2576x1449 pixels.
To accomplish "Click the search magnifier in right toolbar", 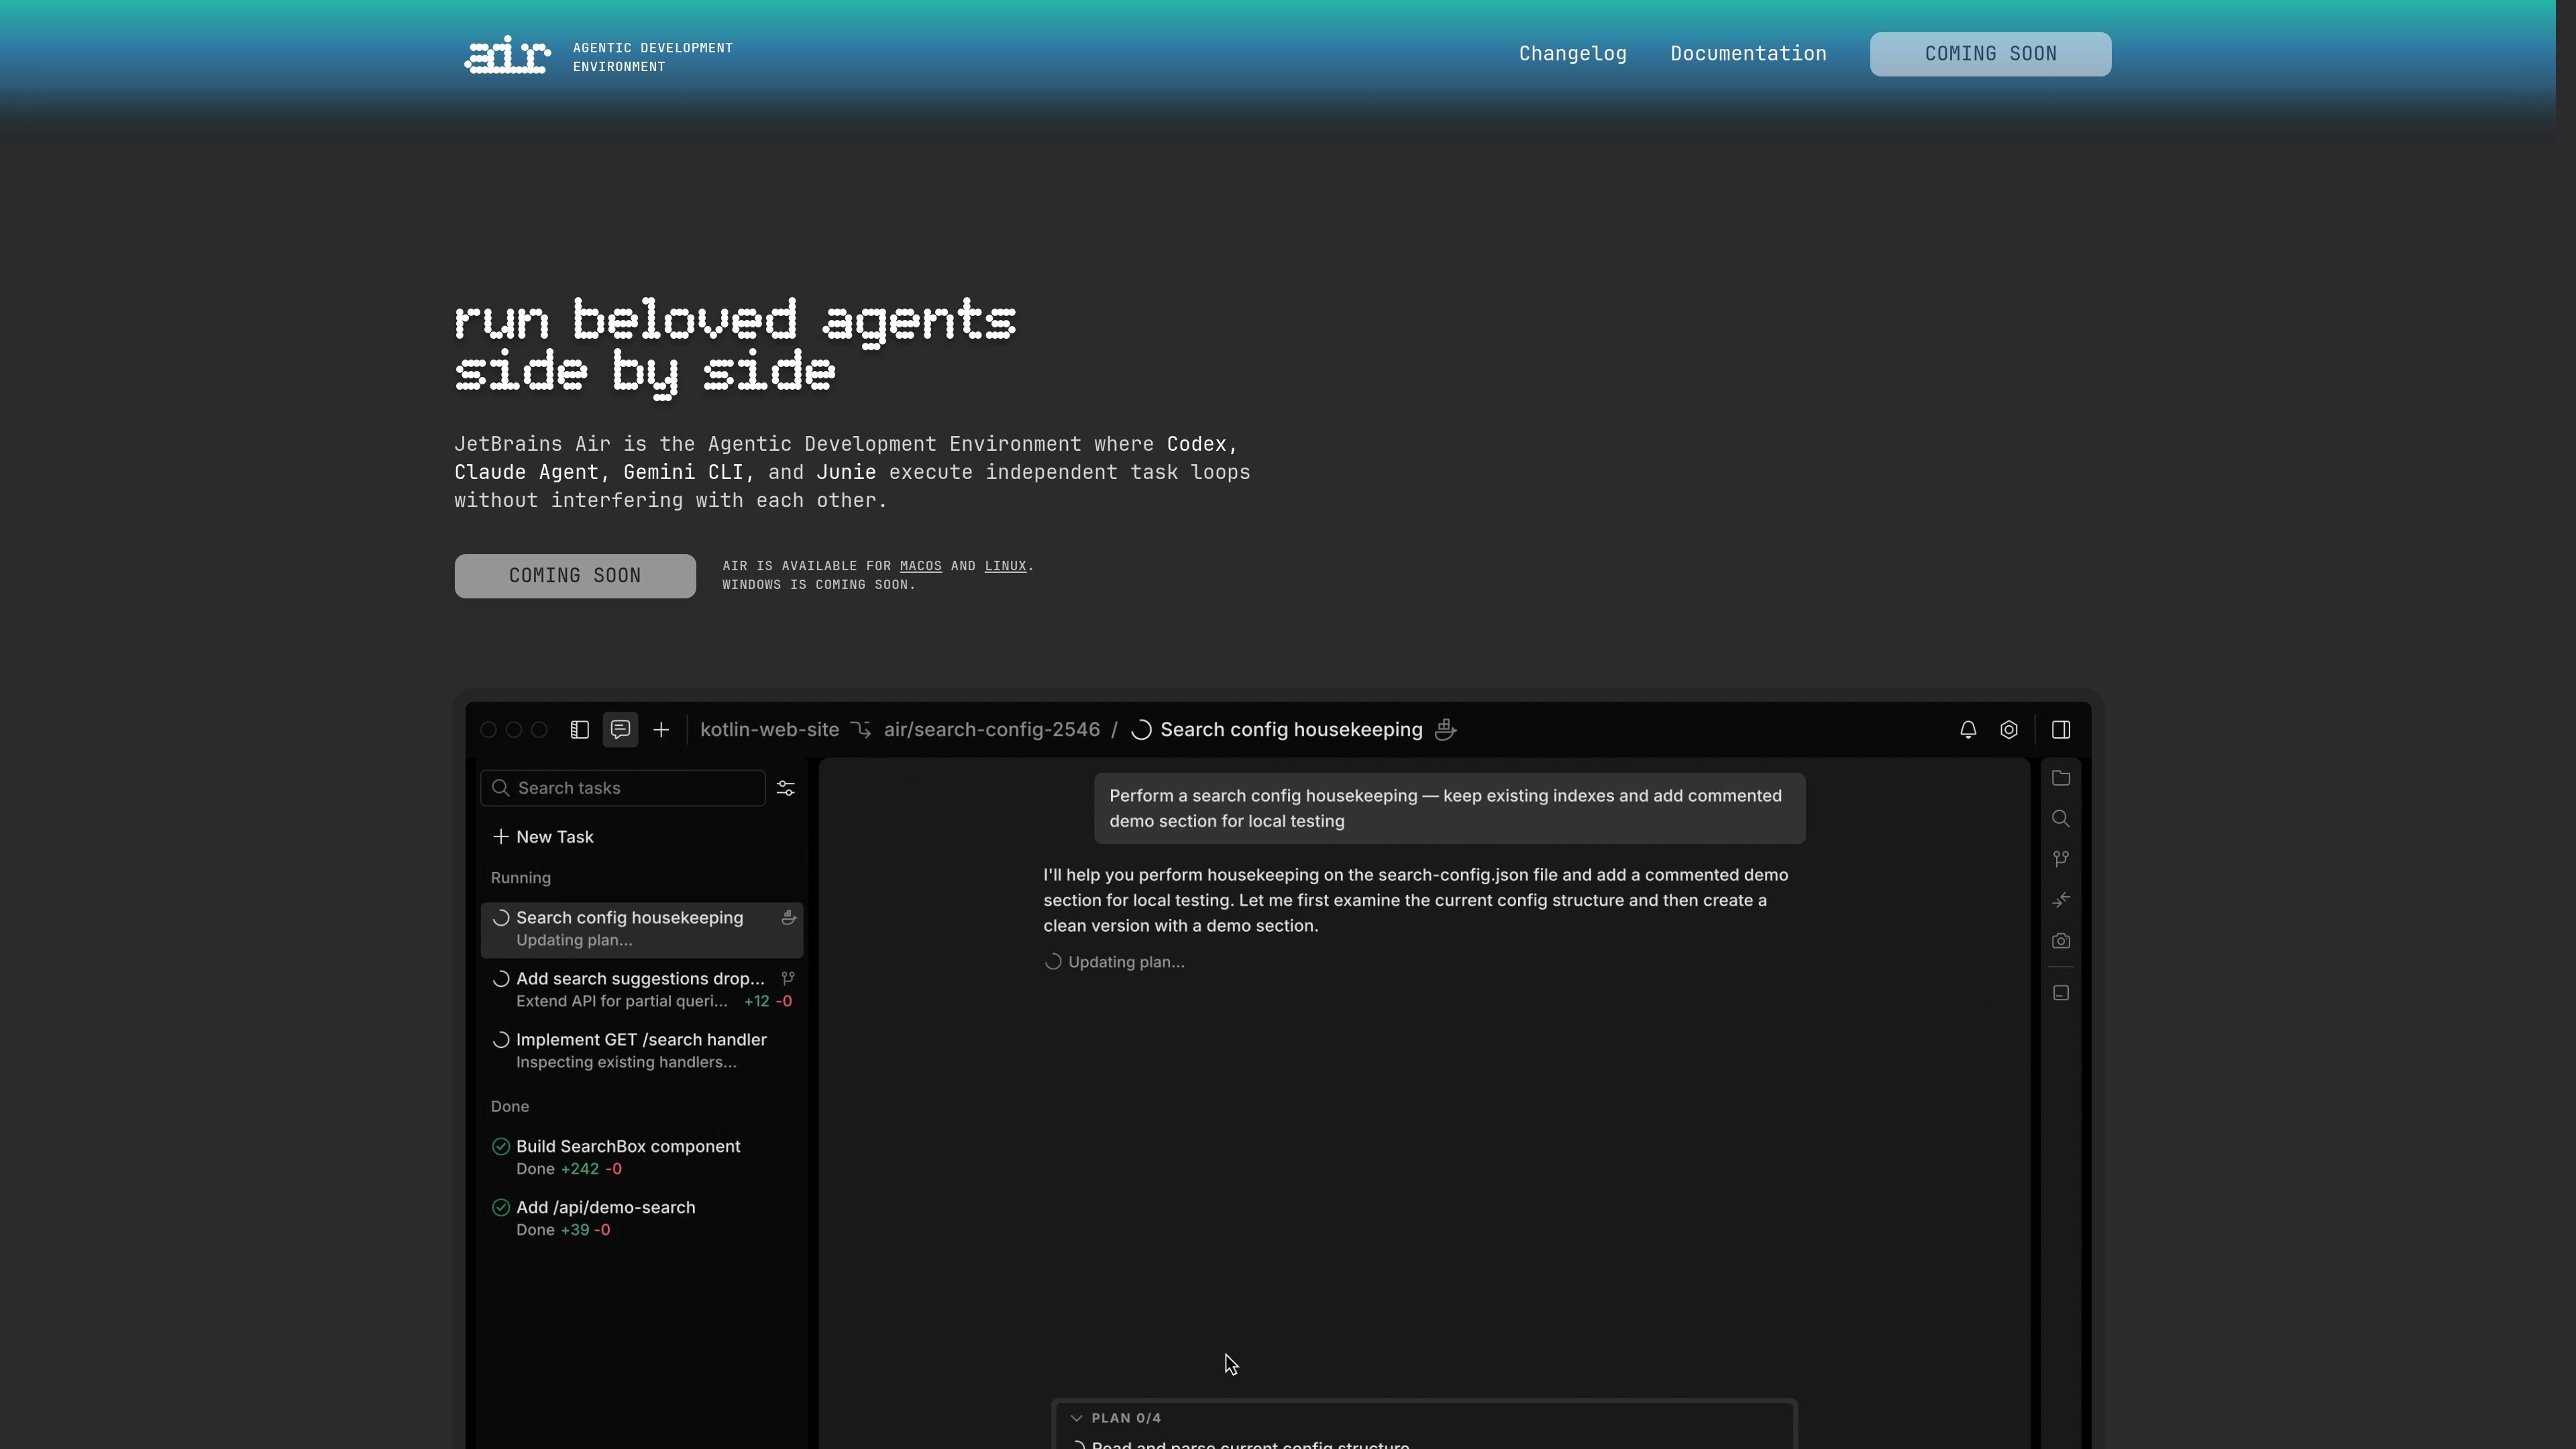I will [2061, 819].
